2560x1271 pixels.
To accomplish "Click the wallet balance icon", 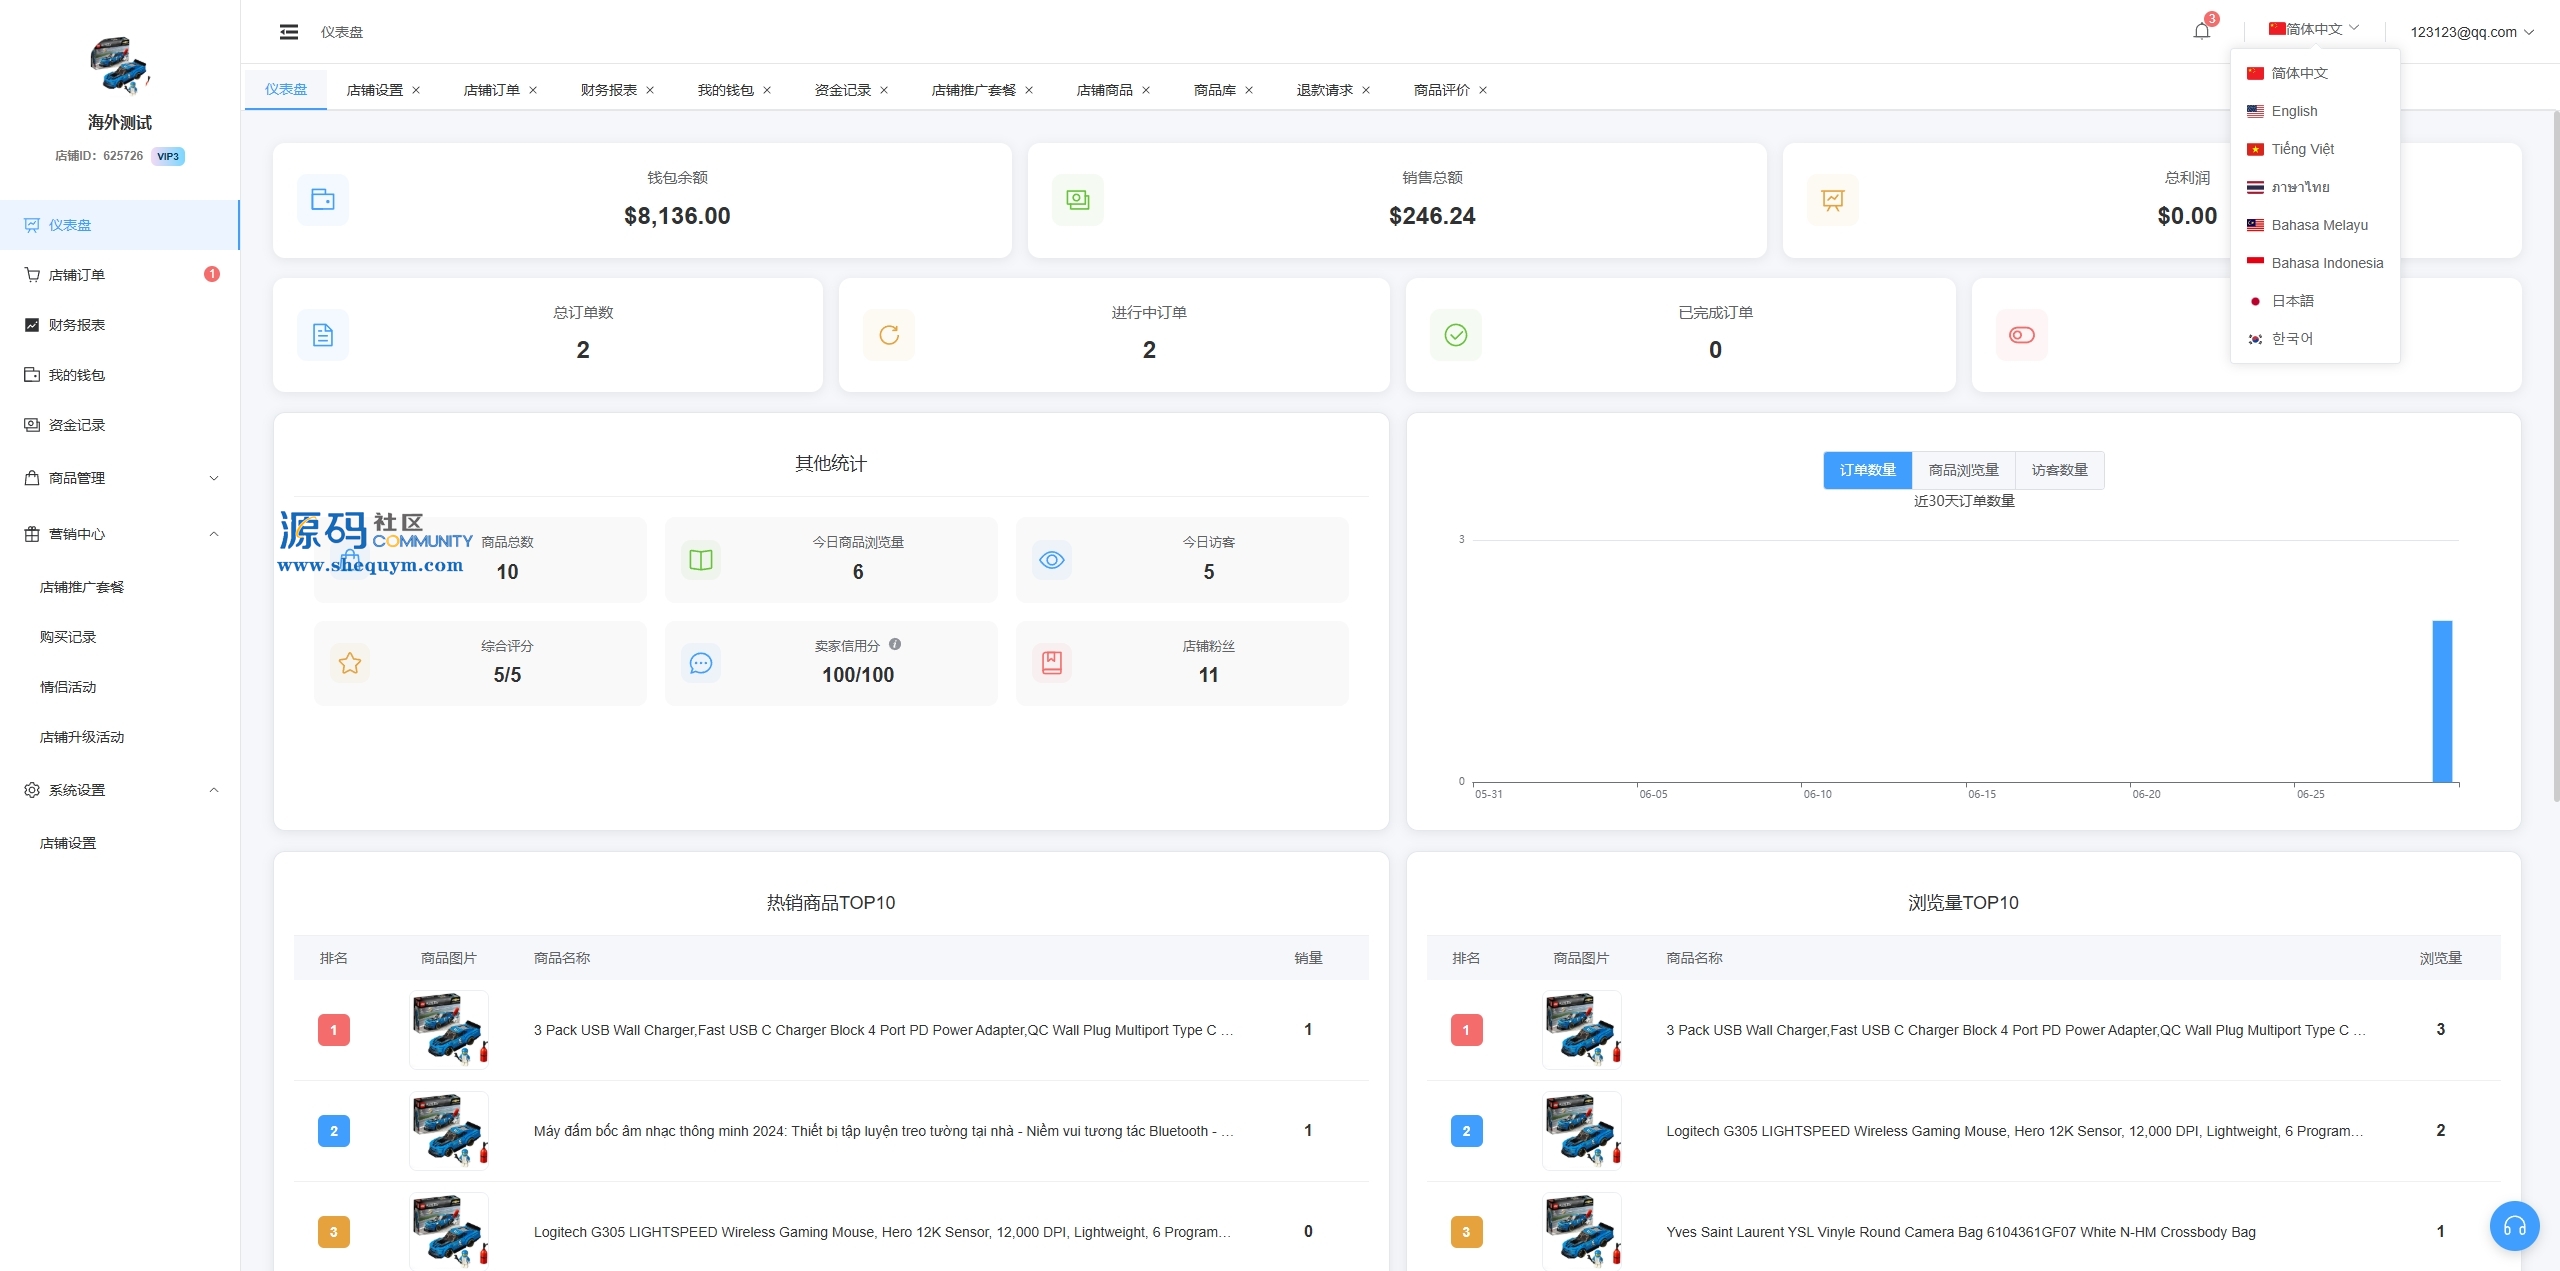I will 323,200.
